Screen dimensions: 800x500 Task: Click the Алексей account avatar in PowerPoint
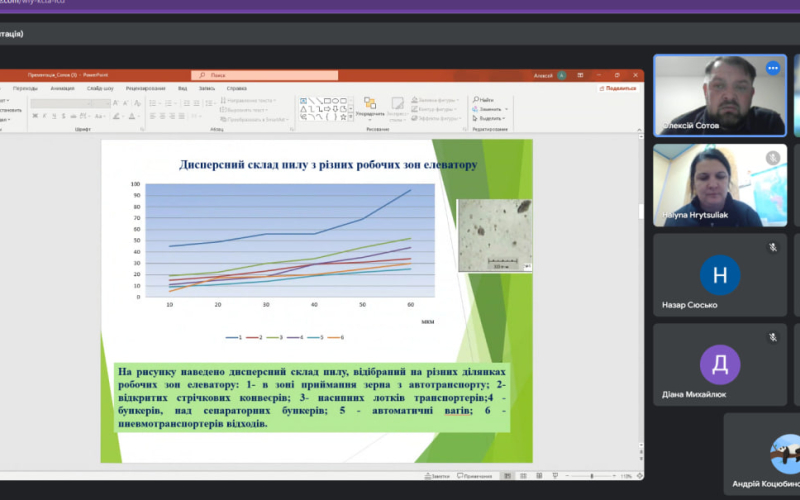point(562,75)
